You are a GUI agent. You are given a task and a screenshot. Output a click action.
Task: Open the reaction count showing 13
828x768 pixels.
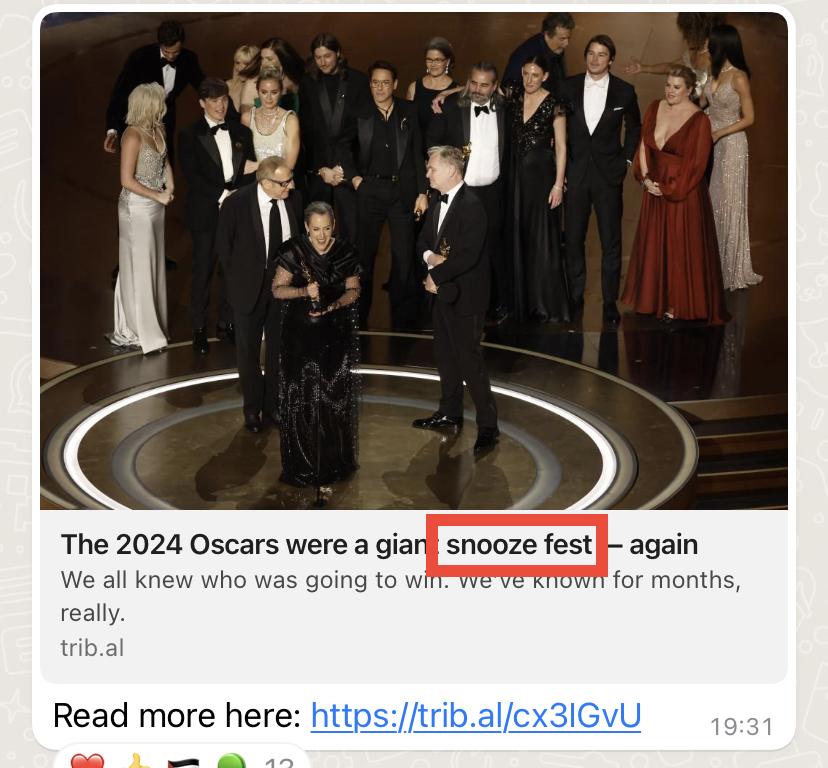pos(279,763)
